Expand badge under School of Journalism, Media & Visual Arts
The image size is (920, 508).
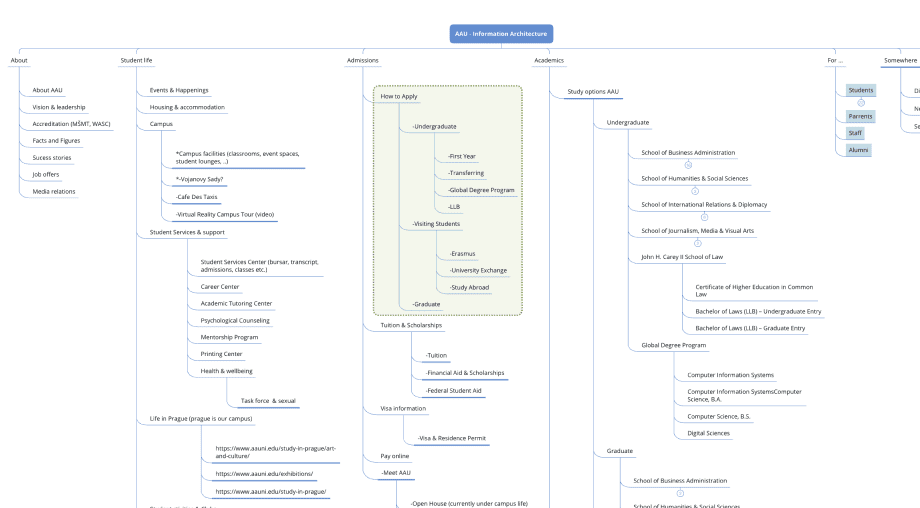pyautogui.click(x=698, y=243)
